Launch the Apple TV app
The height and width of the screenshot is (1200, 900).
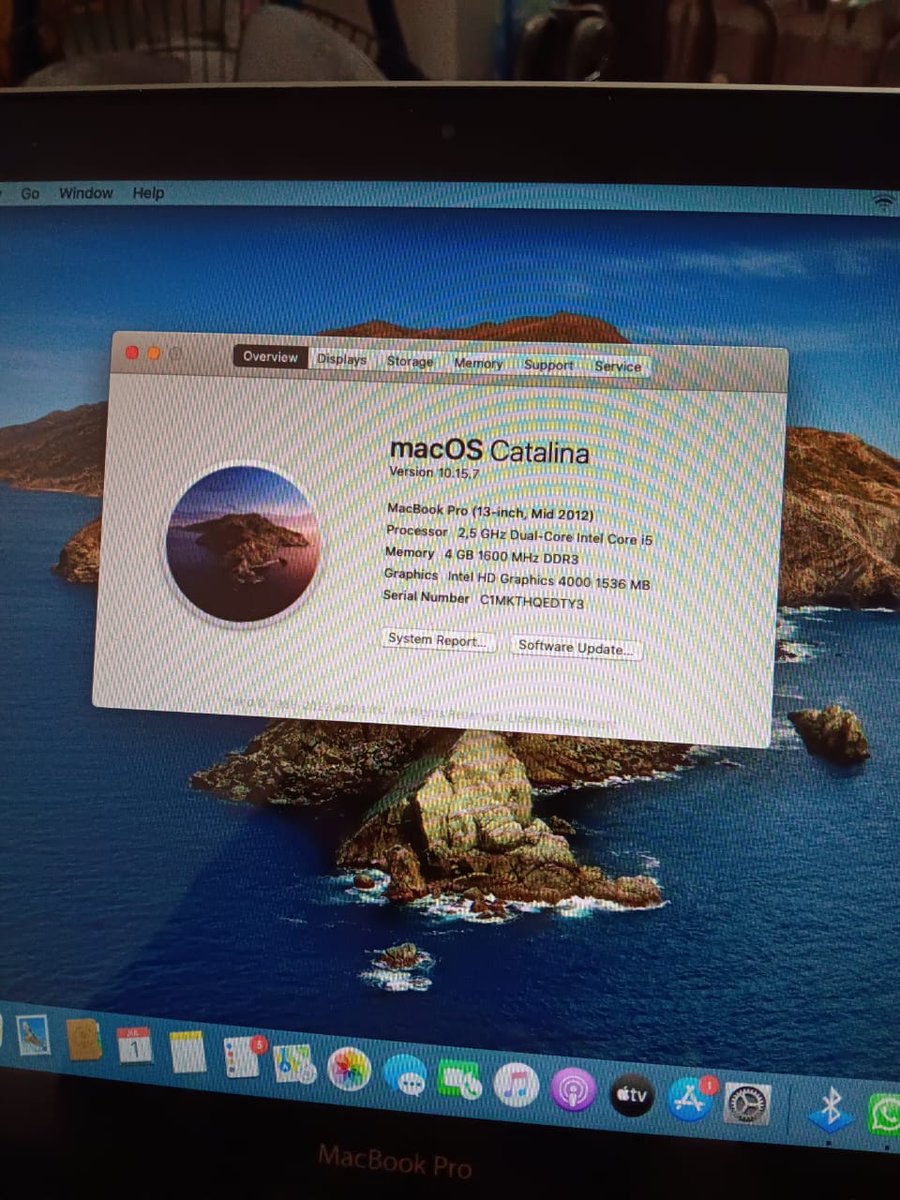click(632, 1097)
